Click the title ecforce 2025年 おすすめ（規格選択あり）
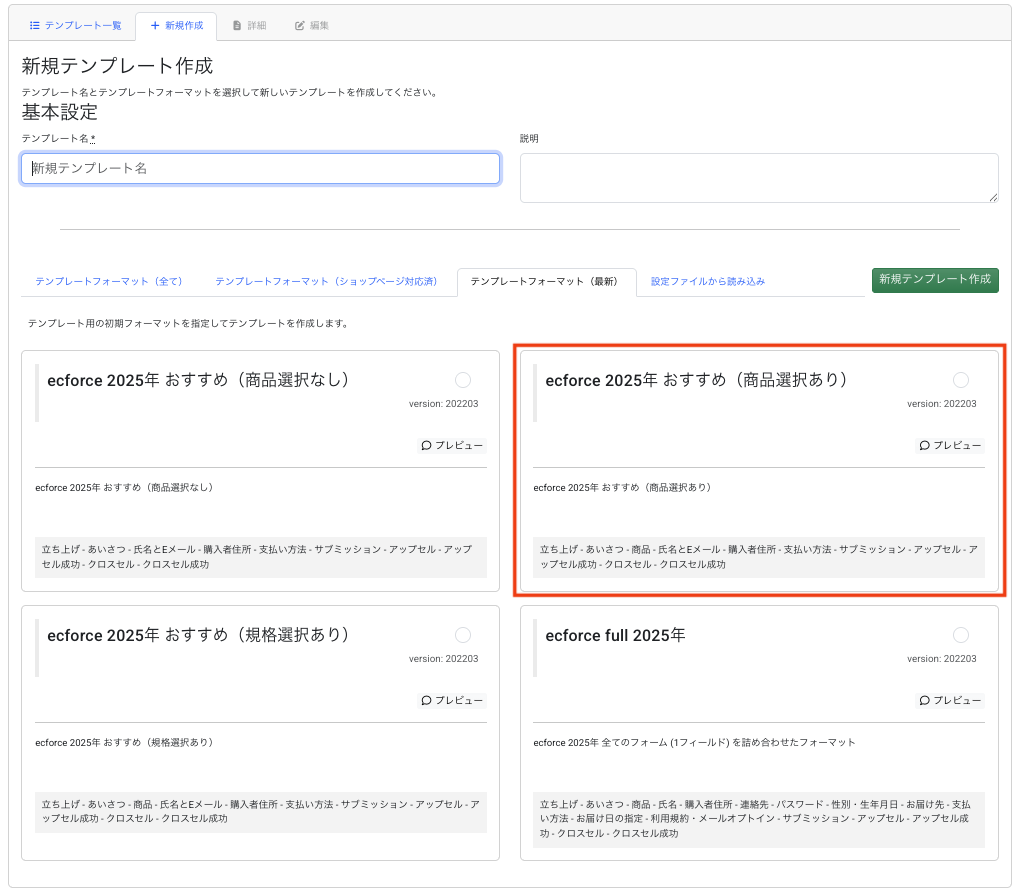 pos(198,635)
